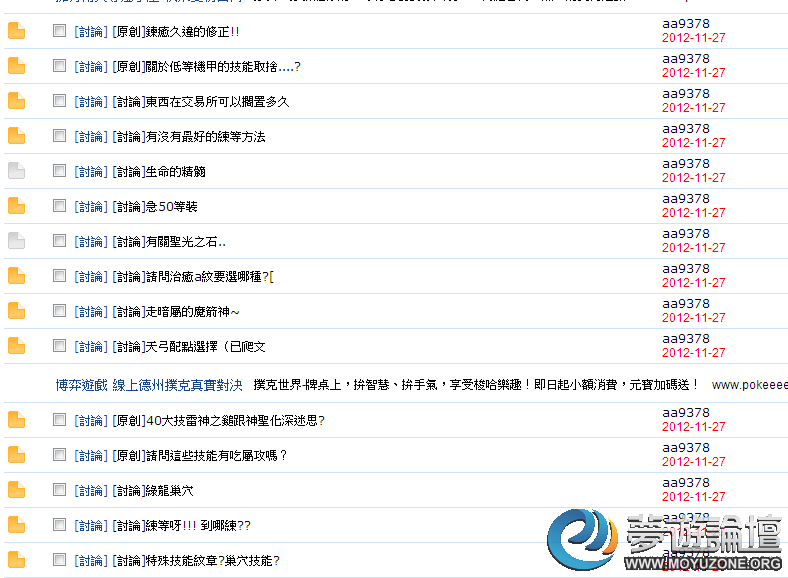Open thread 特殊技能紋章?巢穴技能?
788x578 pixels.
pyautogui.click(x=196, y=560)
